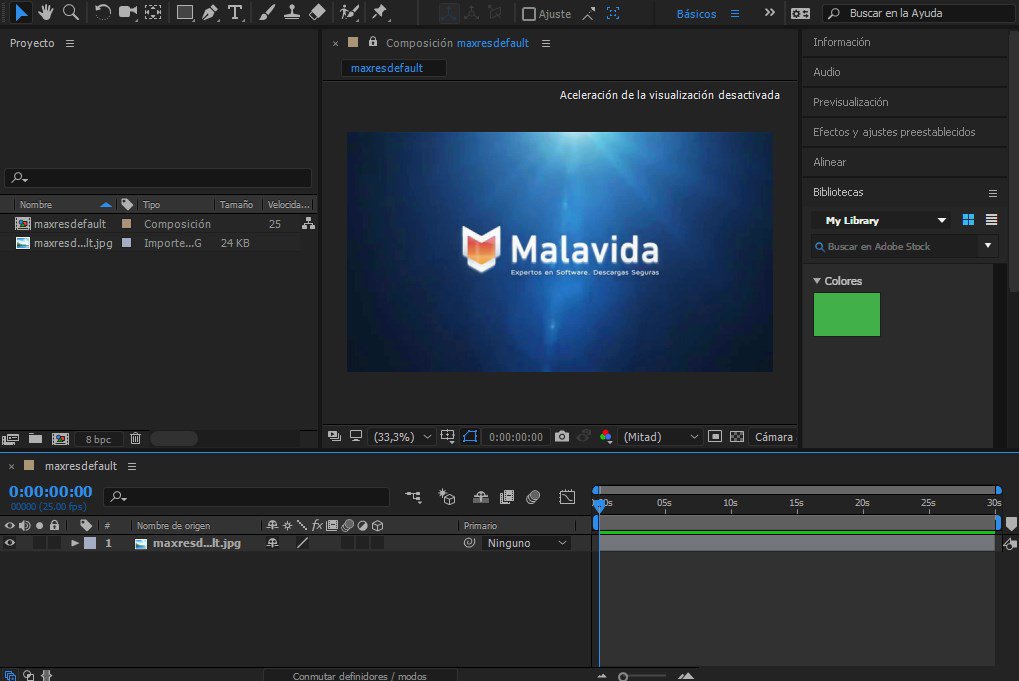The image size is (1019, 681).
Task: Choose the Type text tool
Action: point(235,13)
